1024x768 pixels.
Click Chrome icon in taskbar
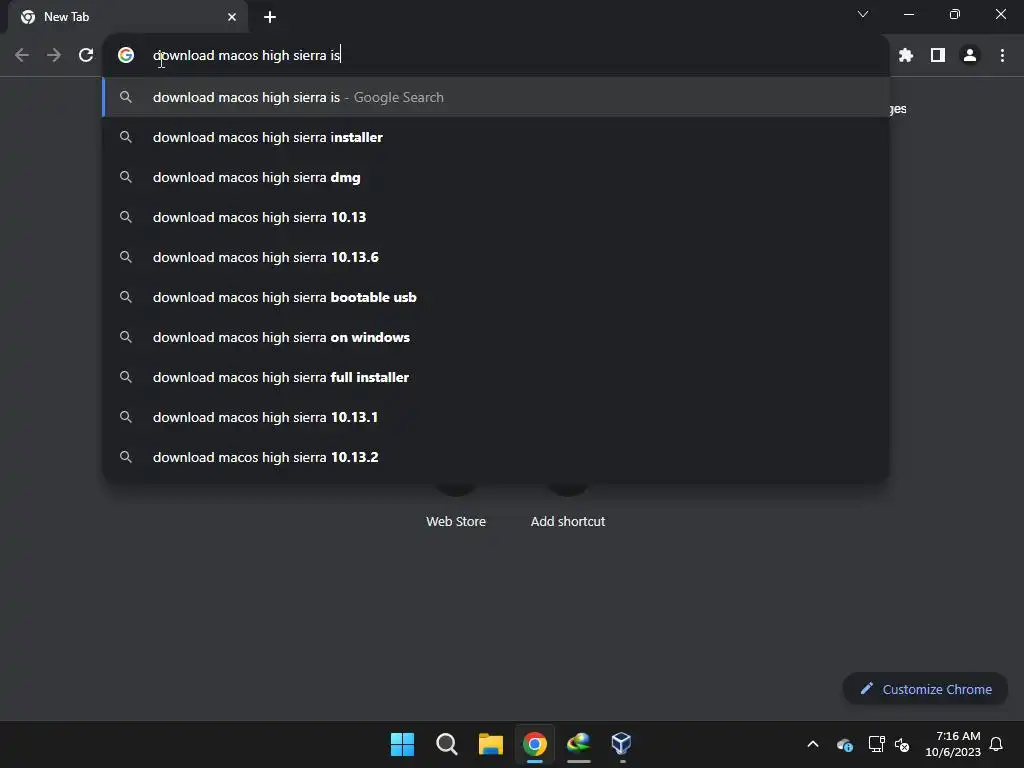coord(534,744)
